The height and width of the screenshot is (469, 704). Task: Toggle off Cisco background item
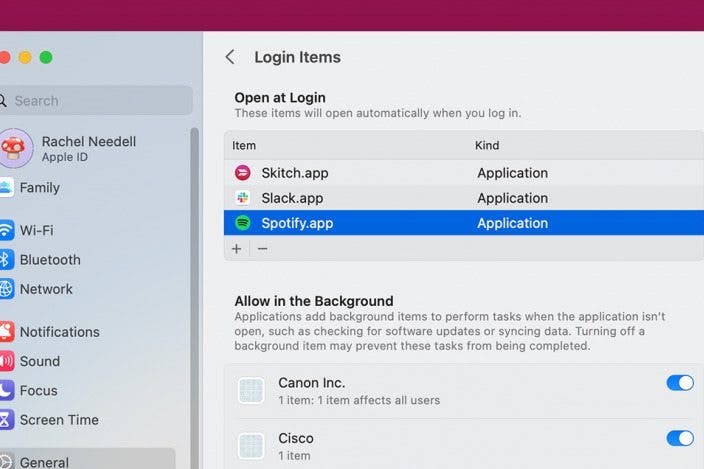click(x=680, y=438)
